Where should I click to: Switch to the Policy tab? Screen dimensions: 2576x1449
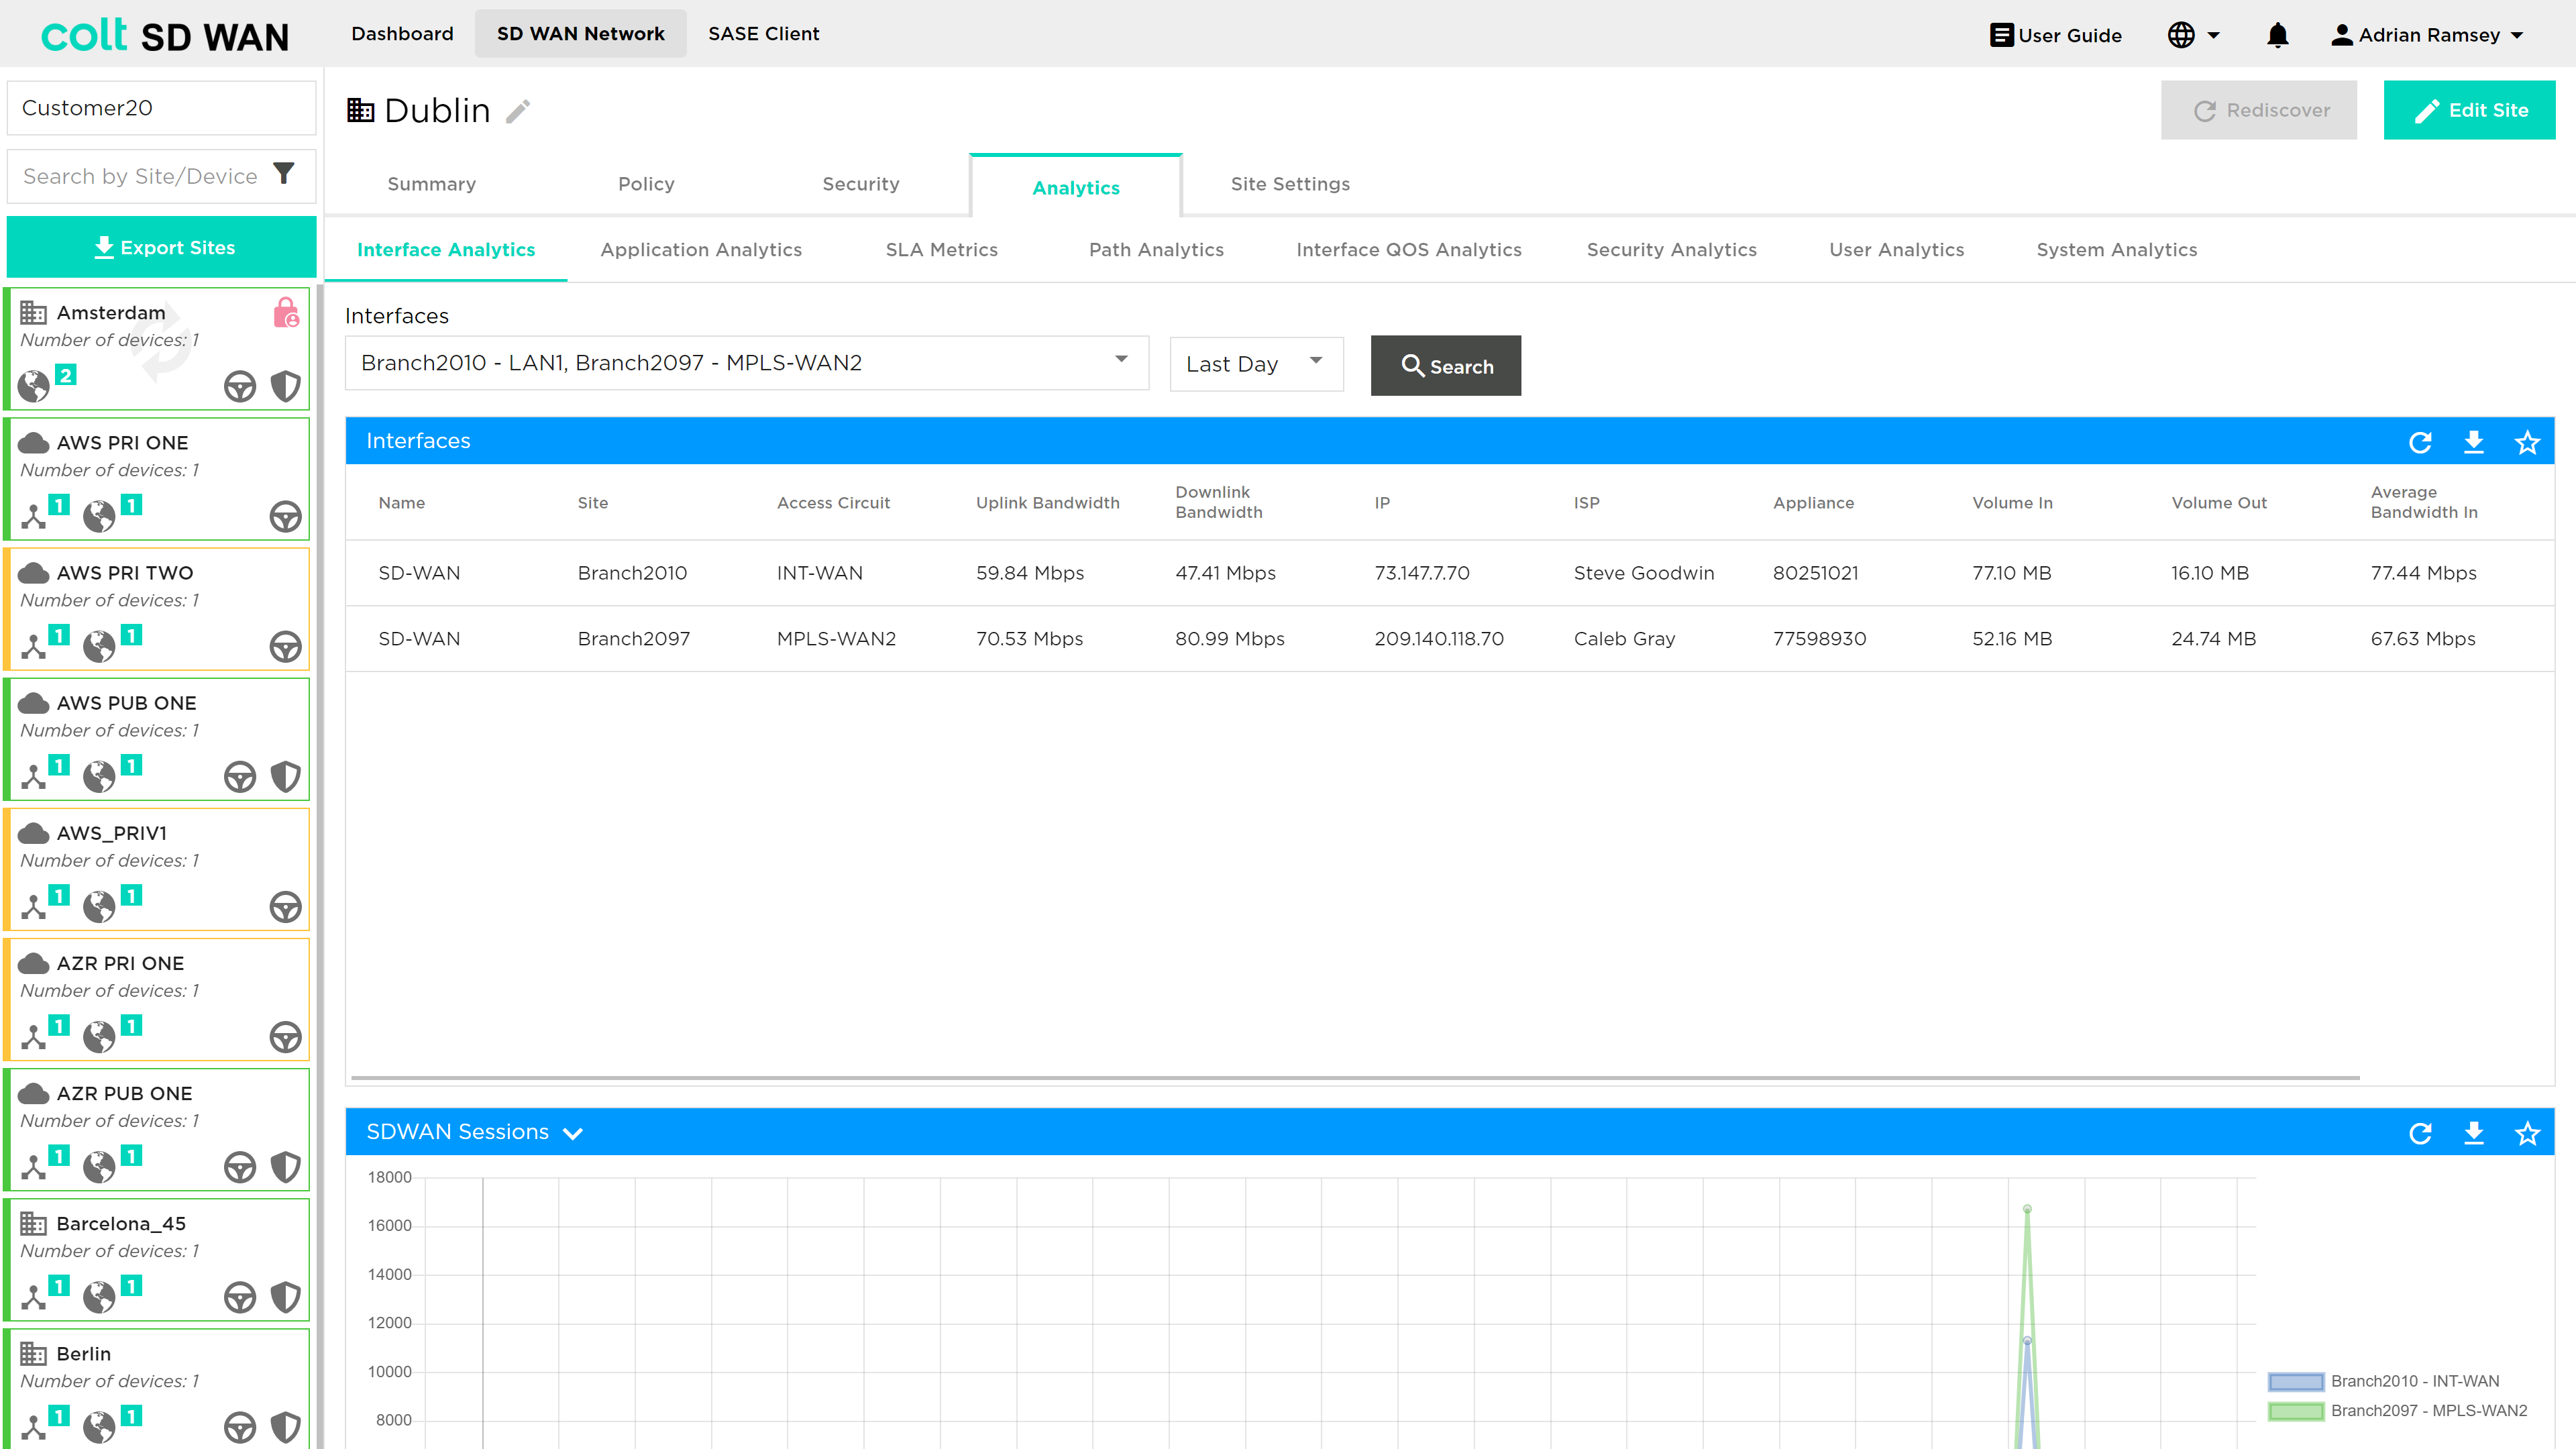click(646, 184)
